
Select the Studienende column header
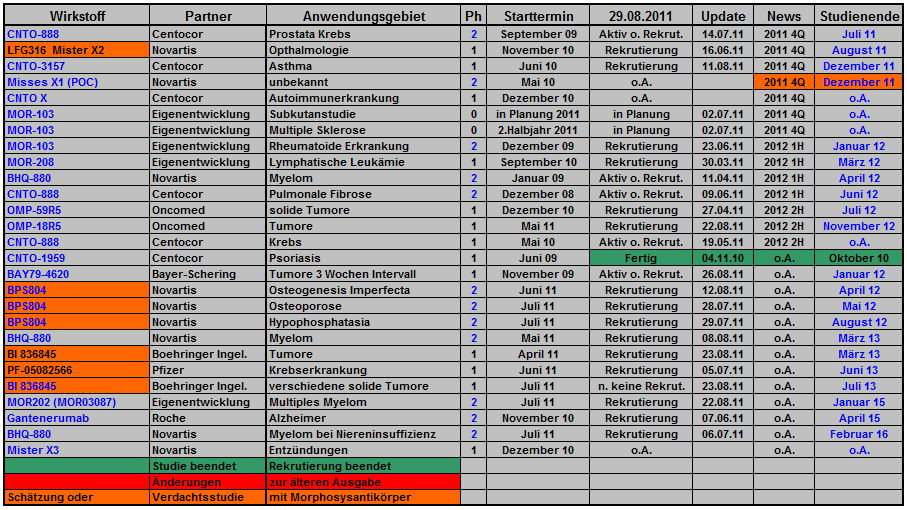pos(858,16)
